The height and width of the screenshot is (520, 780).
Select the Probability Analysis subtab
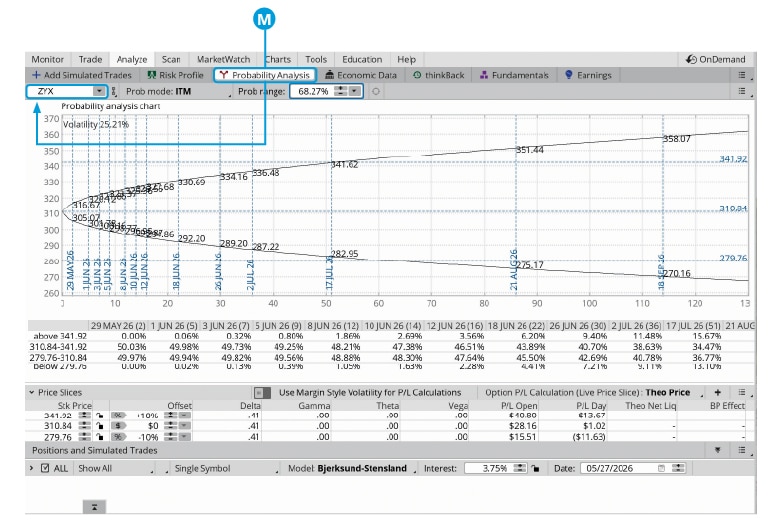click(x=265, y=75)
